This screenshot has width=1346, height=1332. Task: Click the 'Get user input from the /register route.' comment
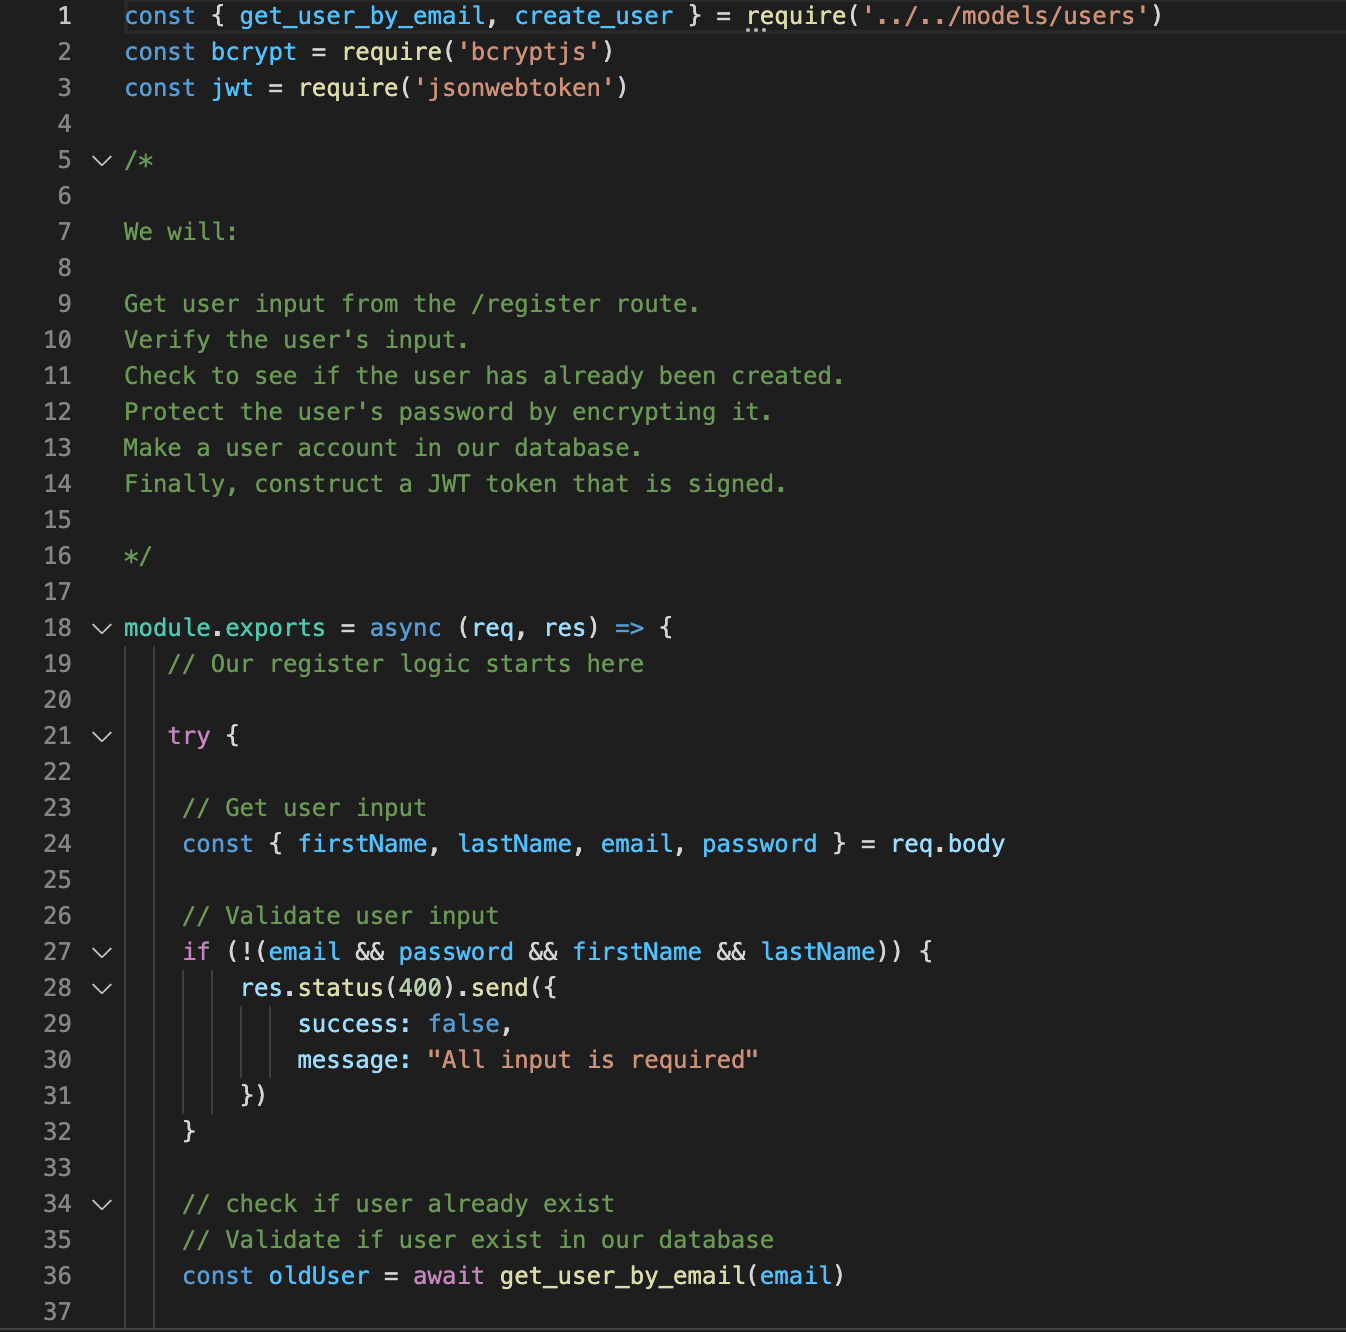coord(411,304)
